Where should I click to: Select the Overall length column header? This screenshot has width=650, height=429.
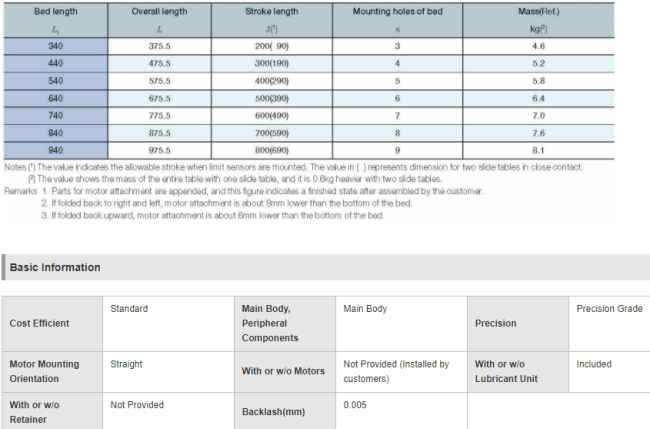[158, 14]
